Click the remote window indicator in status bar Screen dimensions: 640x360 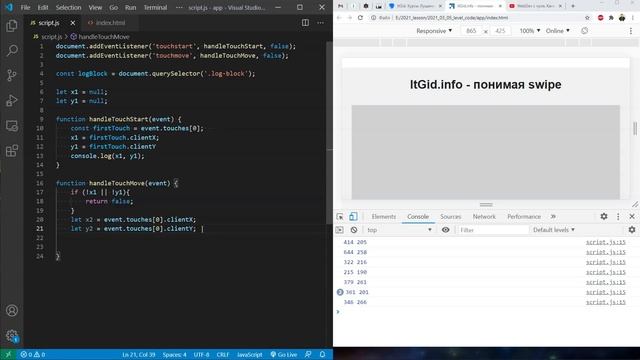(8, 355)
